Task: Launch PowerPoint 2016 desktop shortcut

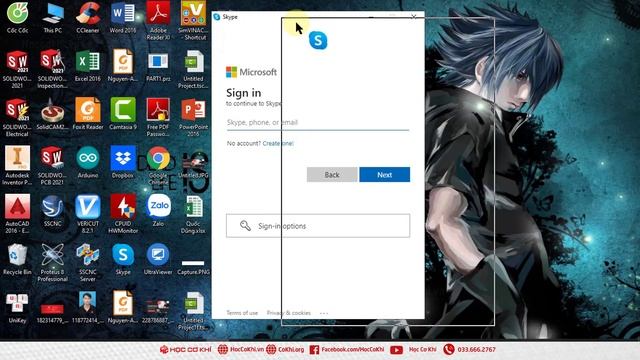Action: (193, 110)
